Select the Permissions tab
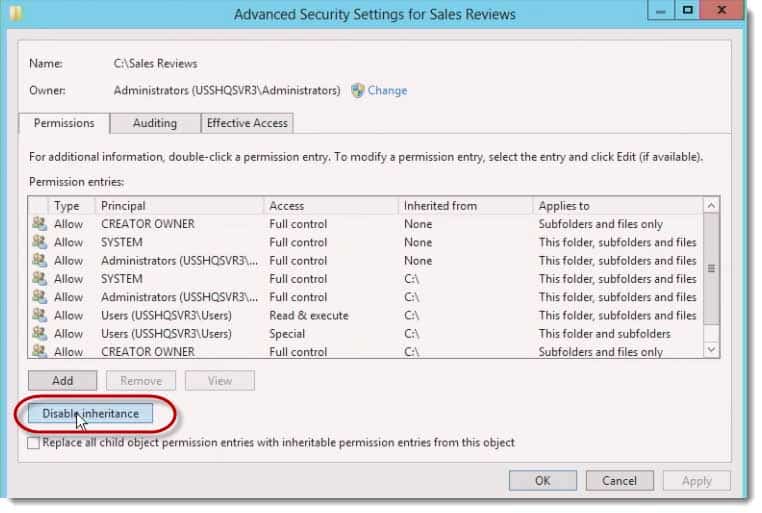Screen dimensions: 762x513 (64, 123)
